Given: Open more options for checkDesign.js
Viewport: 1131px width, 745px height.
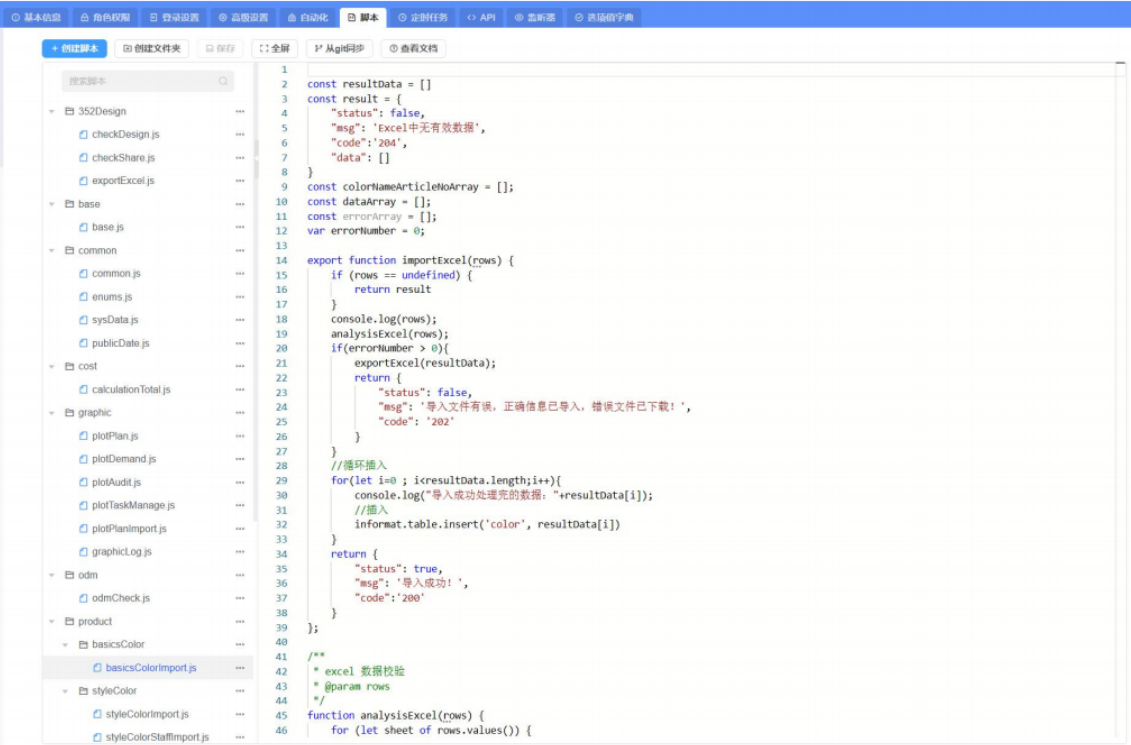Looking at the screenshot, I should (x=240, y=134).
